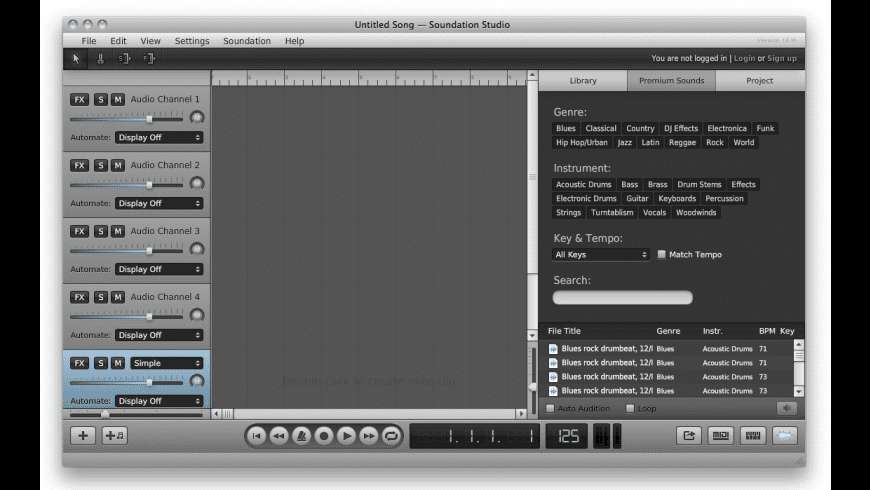Image resolution: width=870 pixels, height=490 pixels.
Task: Check the Match Tempo checkbox
Action: [661, 255]
